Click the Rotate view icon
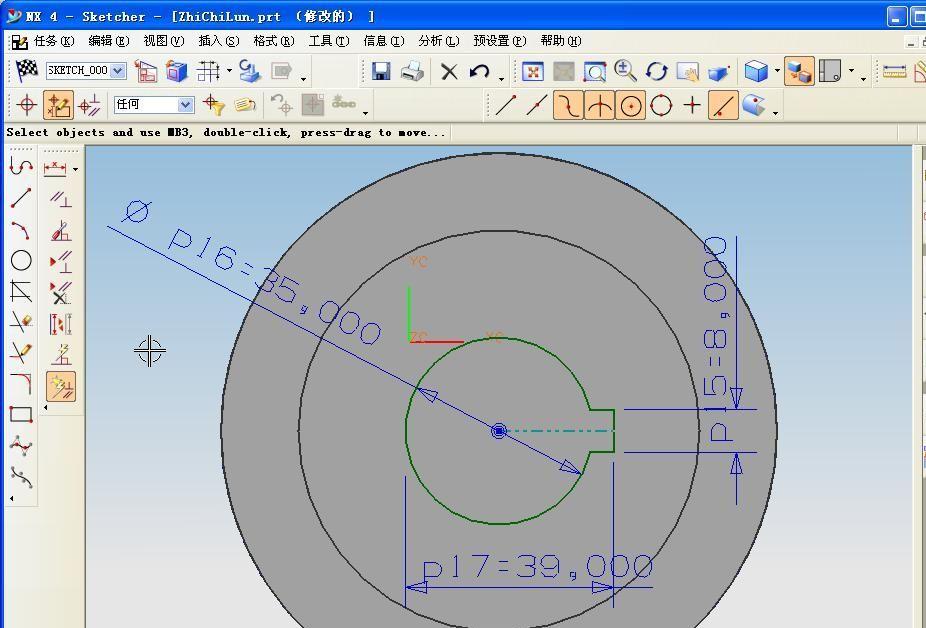Screen dimensions: 926x628 pyautogui.click(x=656, y=71)
